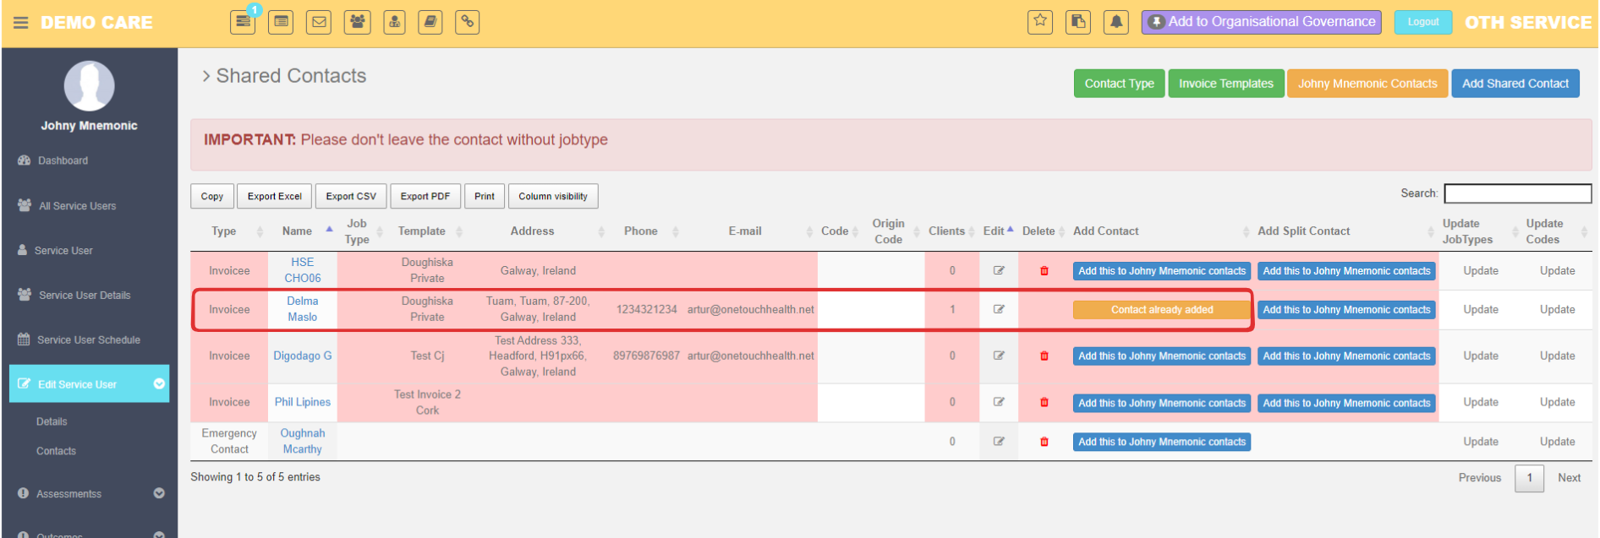Click the Add Shared Contact button
The width and height of the screenshot is (1600, 538).
(x=1515, y=83)
